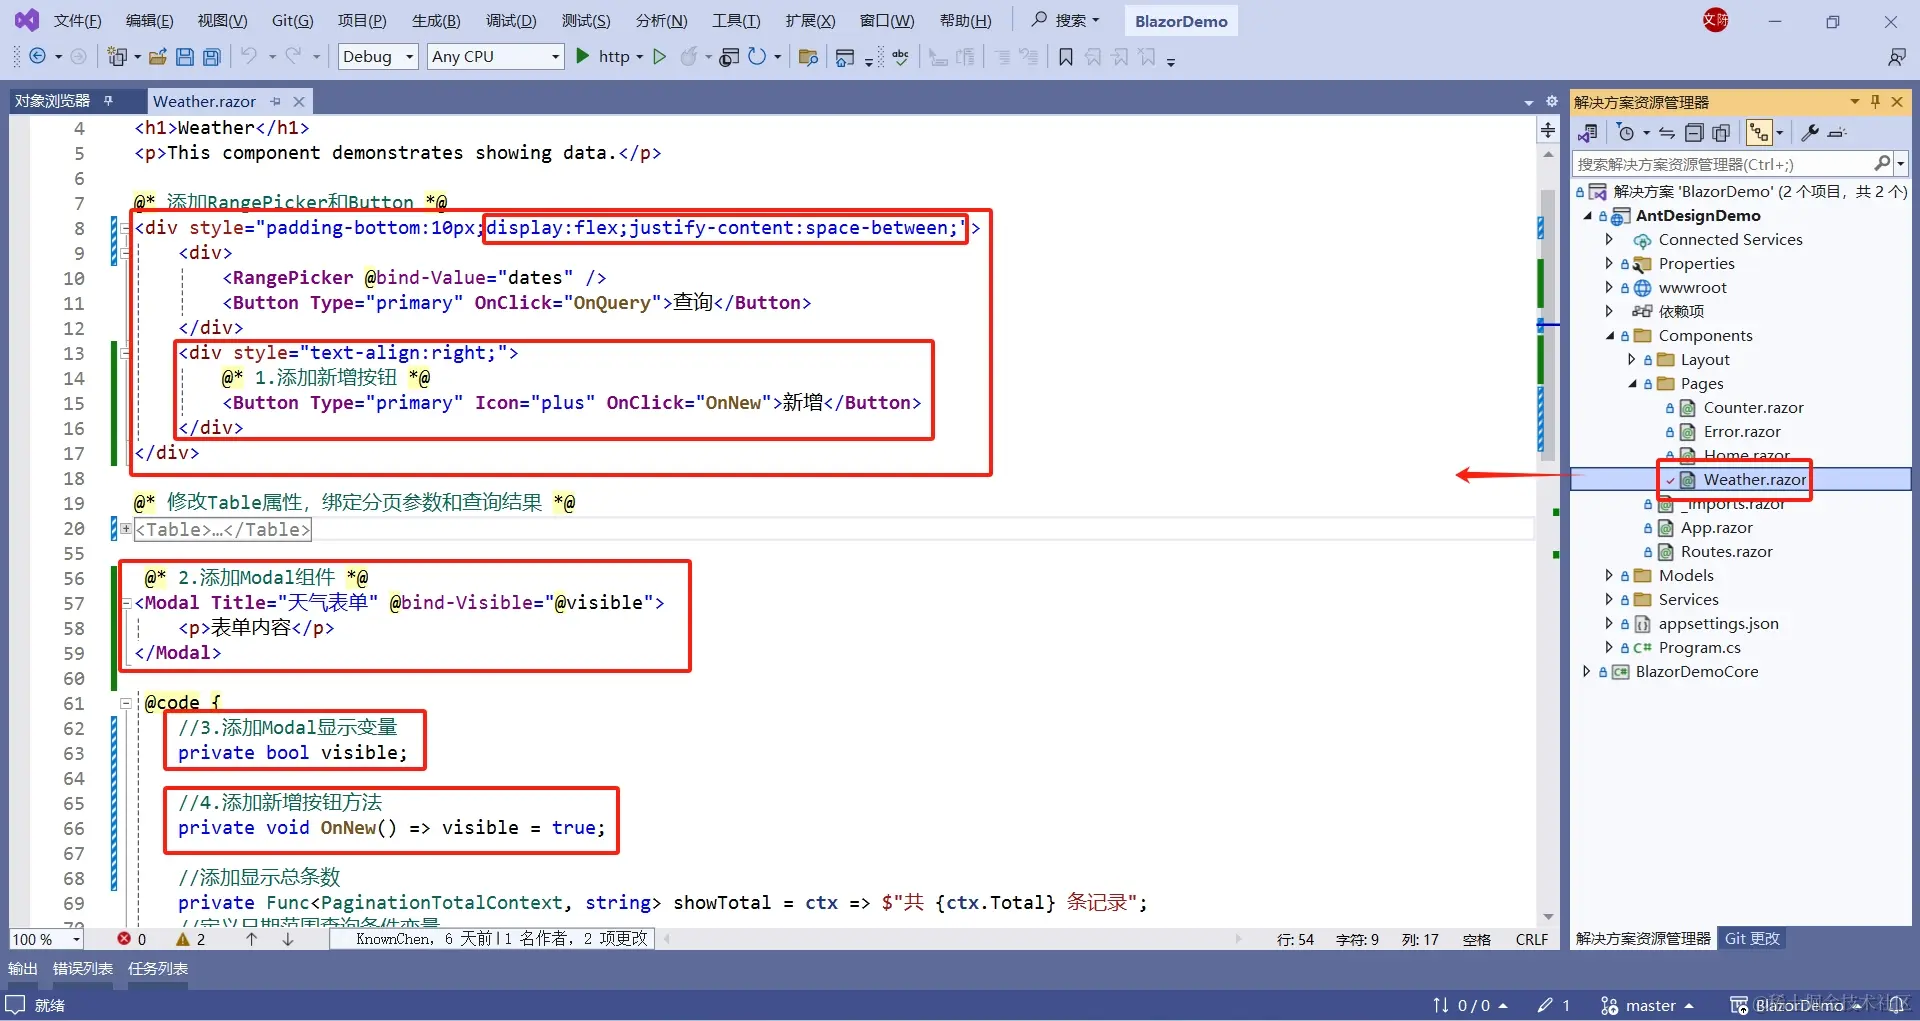Toggle pin on Weather.razor tab
This screenshot has width=1920, height=1021.
[276, 101]
